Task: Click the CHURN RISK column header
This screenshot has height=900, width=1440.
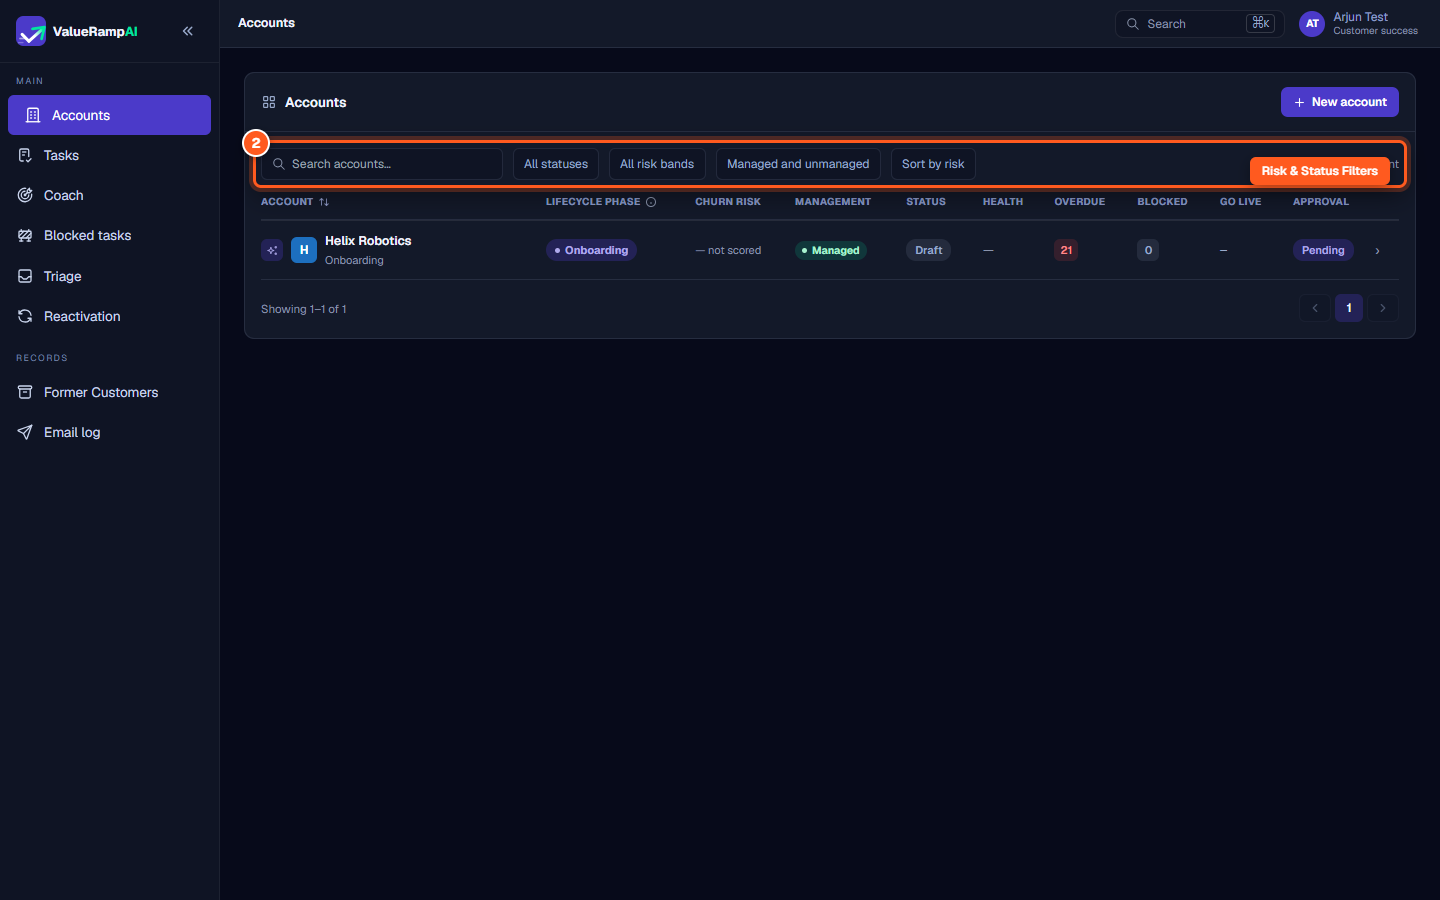Action: (x=728, y=202)
